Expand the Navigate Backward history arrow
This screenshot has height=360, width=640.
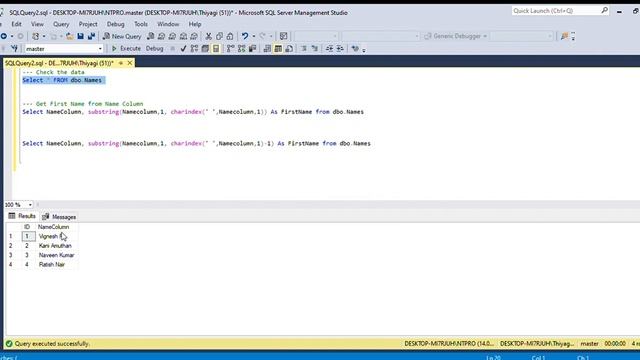tap(11, 36)
